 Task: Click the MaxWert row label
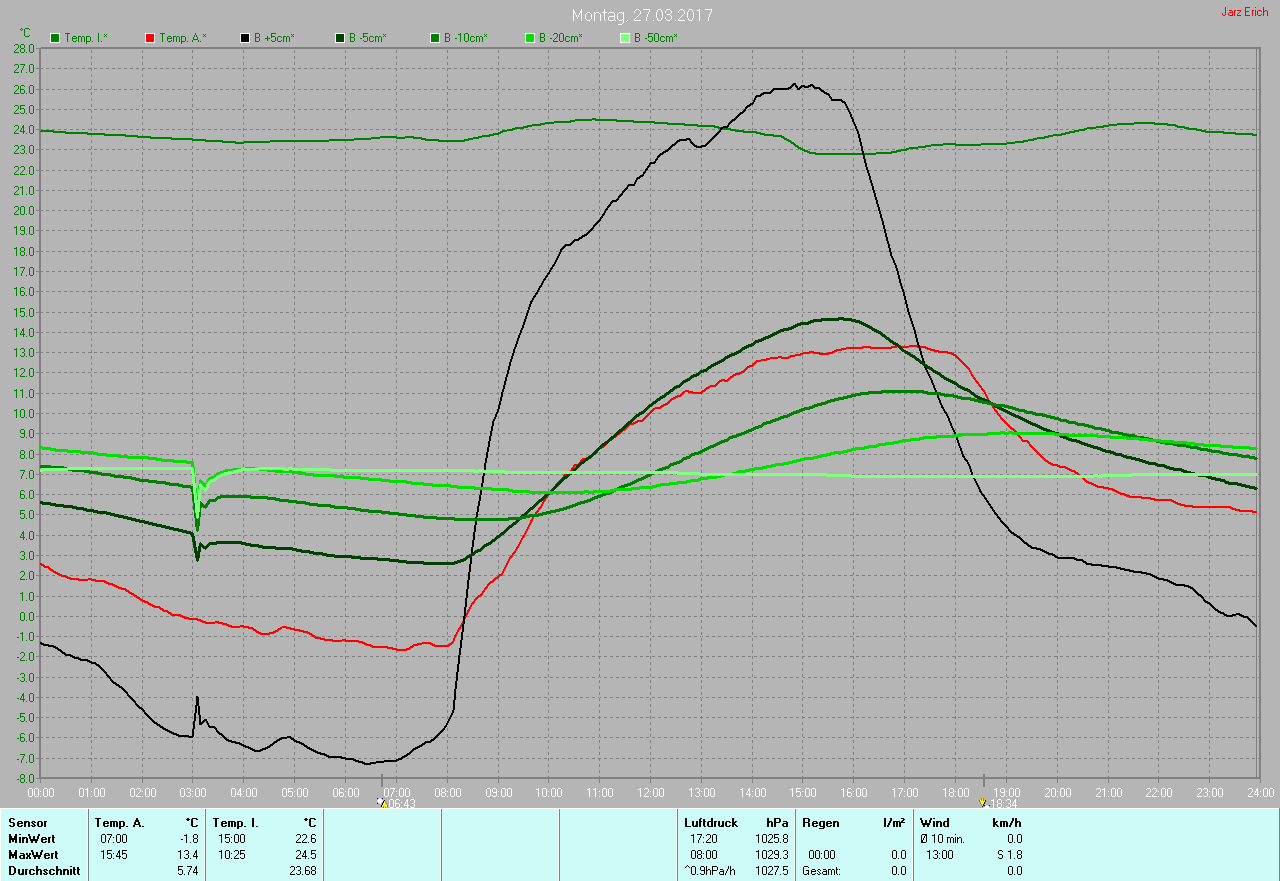point(31,855)
